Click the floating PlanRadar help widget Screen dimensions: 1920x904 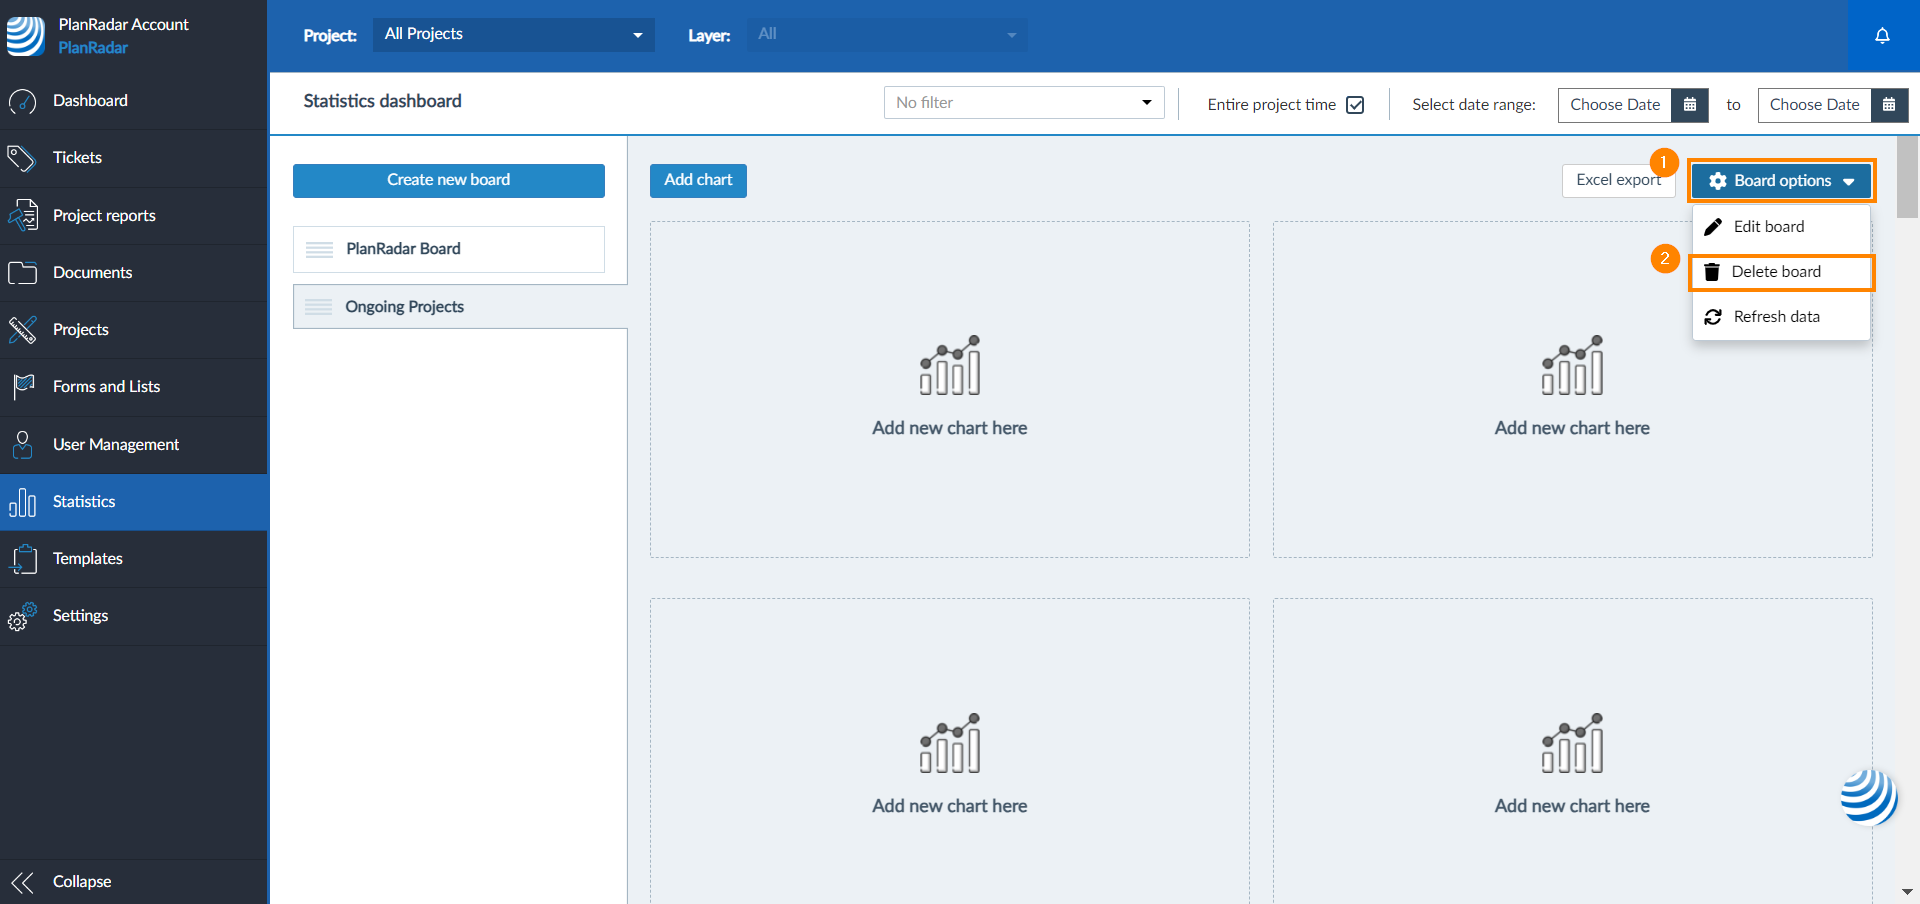click(1868, 797)
